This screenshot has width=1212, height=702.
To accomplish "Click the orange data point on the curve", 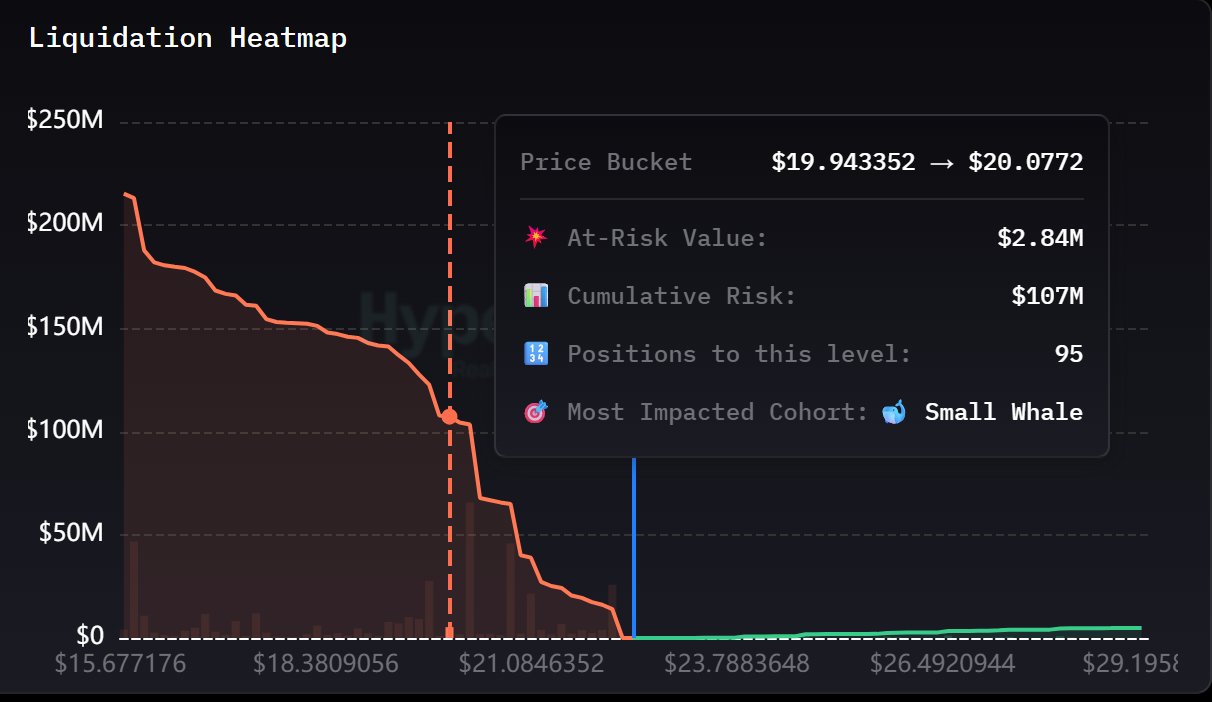I will [450, 416].
